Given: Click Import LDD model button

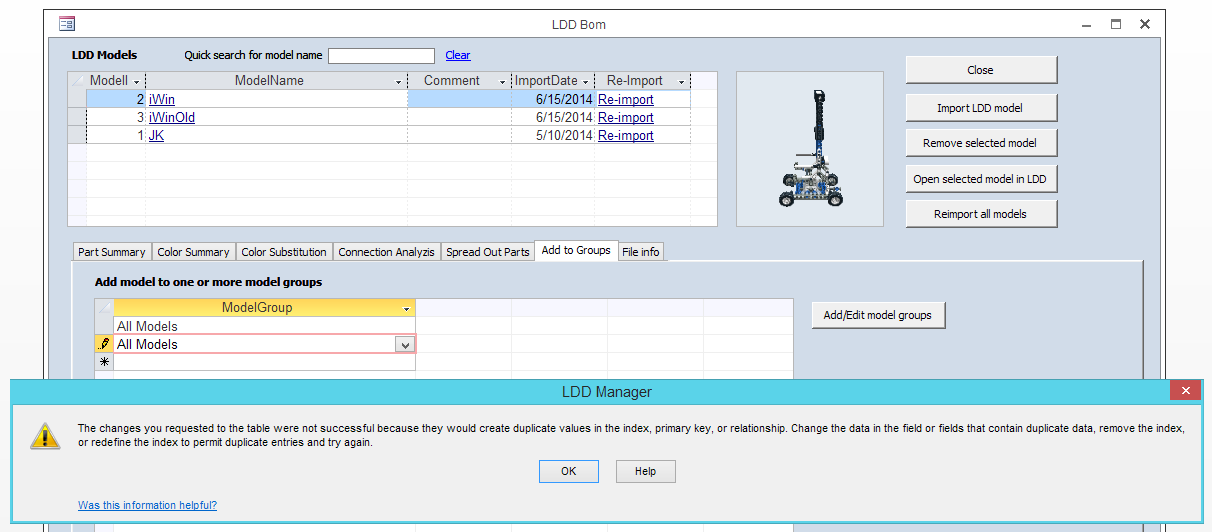Looking at the screenshot, I should 981,107.
